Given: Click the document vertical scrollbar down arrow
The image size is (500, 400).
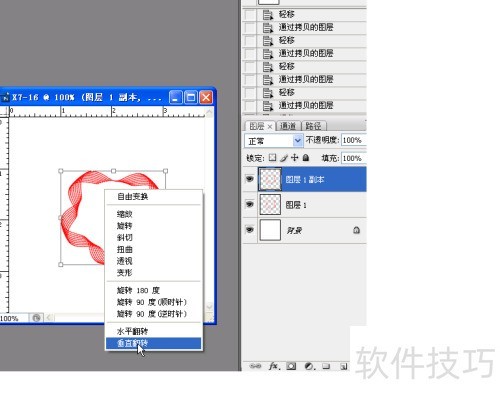Looking at the screenshot, I should point(209,307).
